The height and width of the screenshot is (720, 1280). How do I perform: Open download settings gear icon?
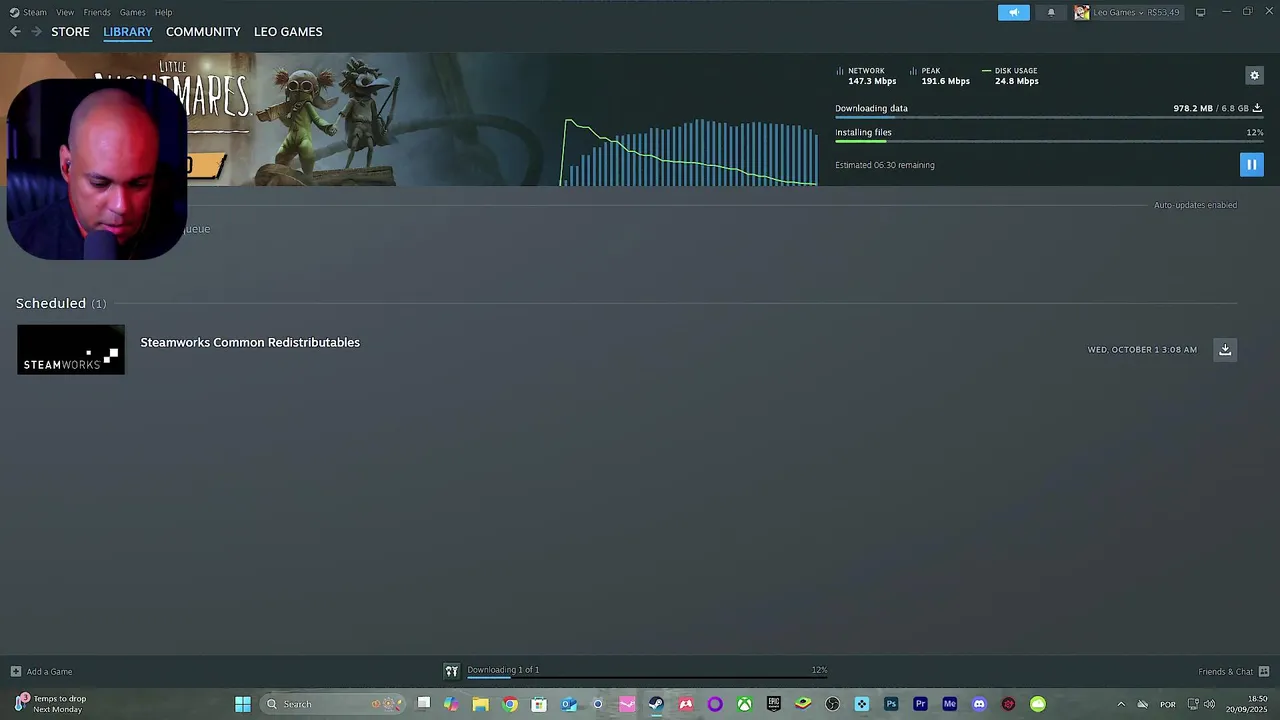(1254, 75)
